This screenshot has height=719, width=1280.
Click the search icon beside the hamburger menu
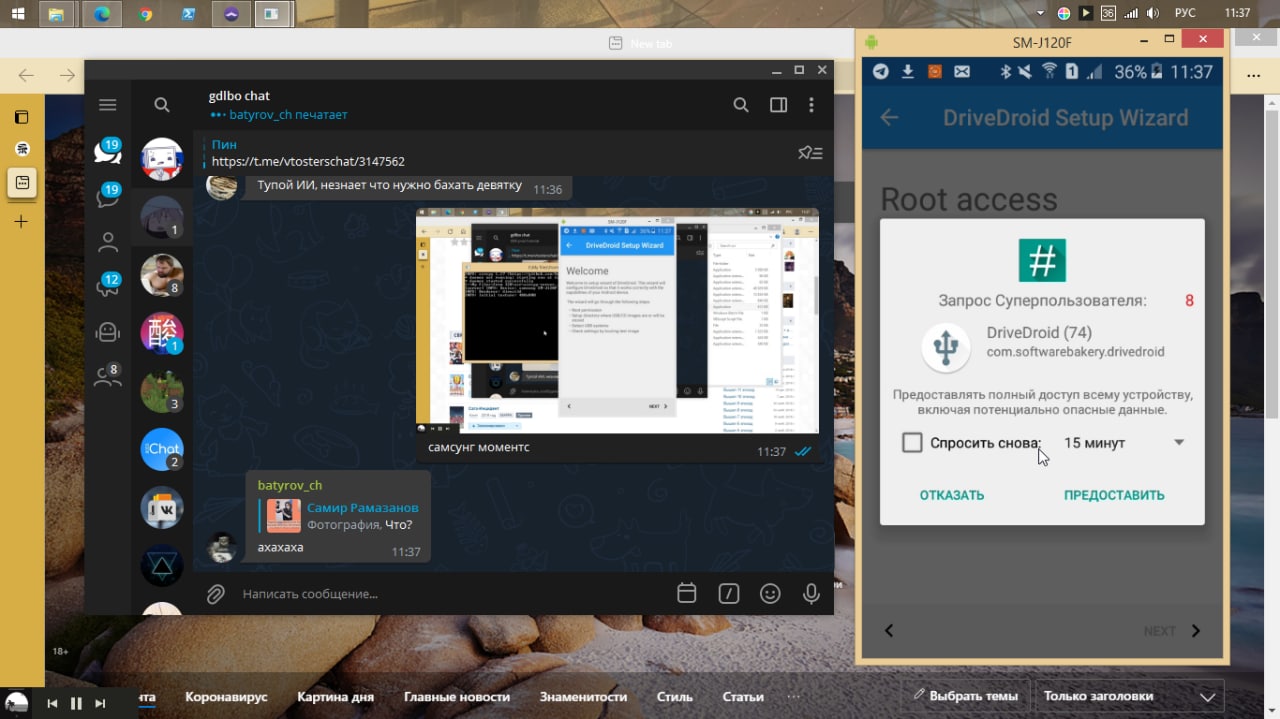pos(162,105)
